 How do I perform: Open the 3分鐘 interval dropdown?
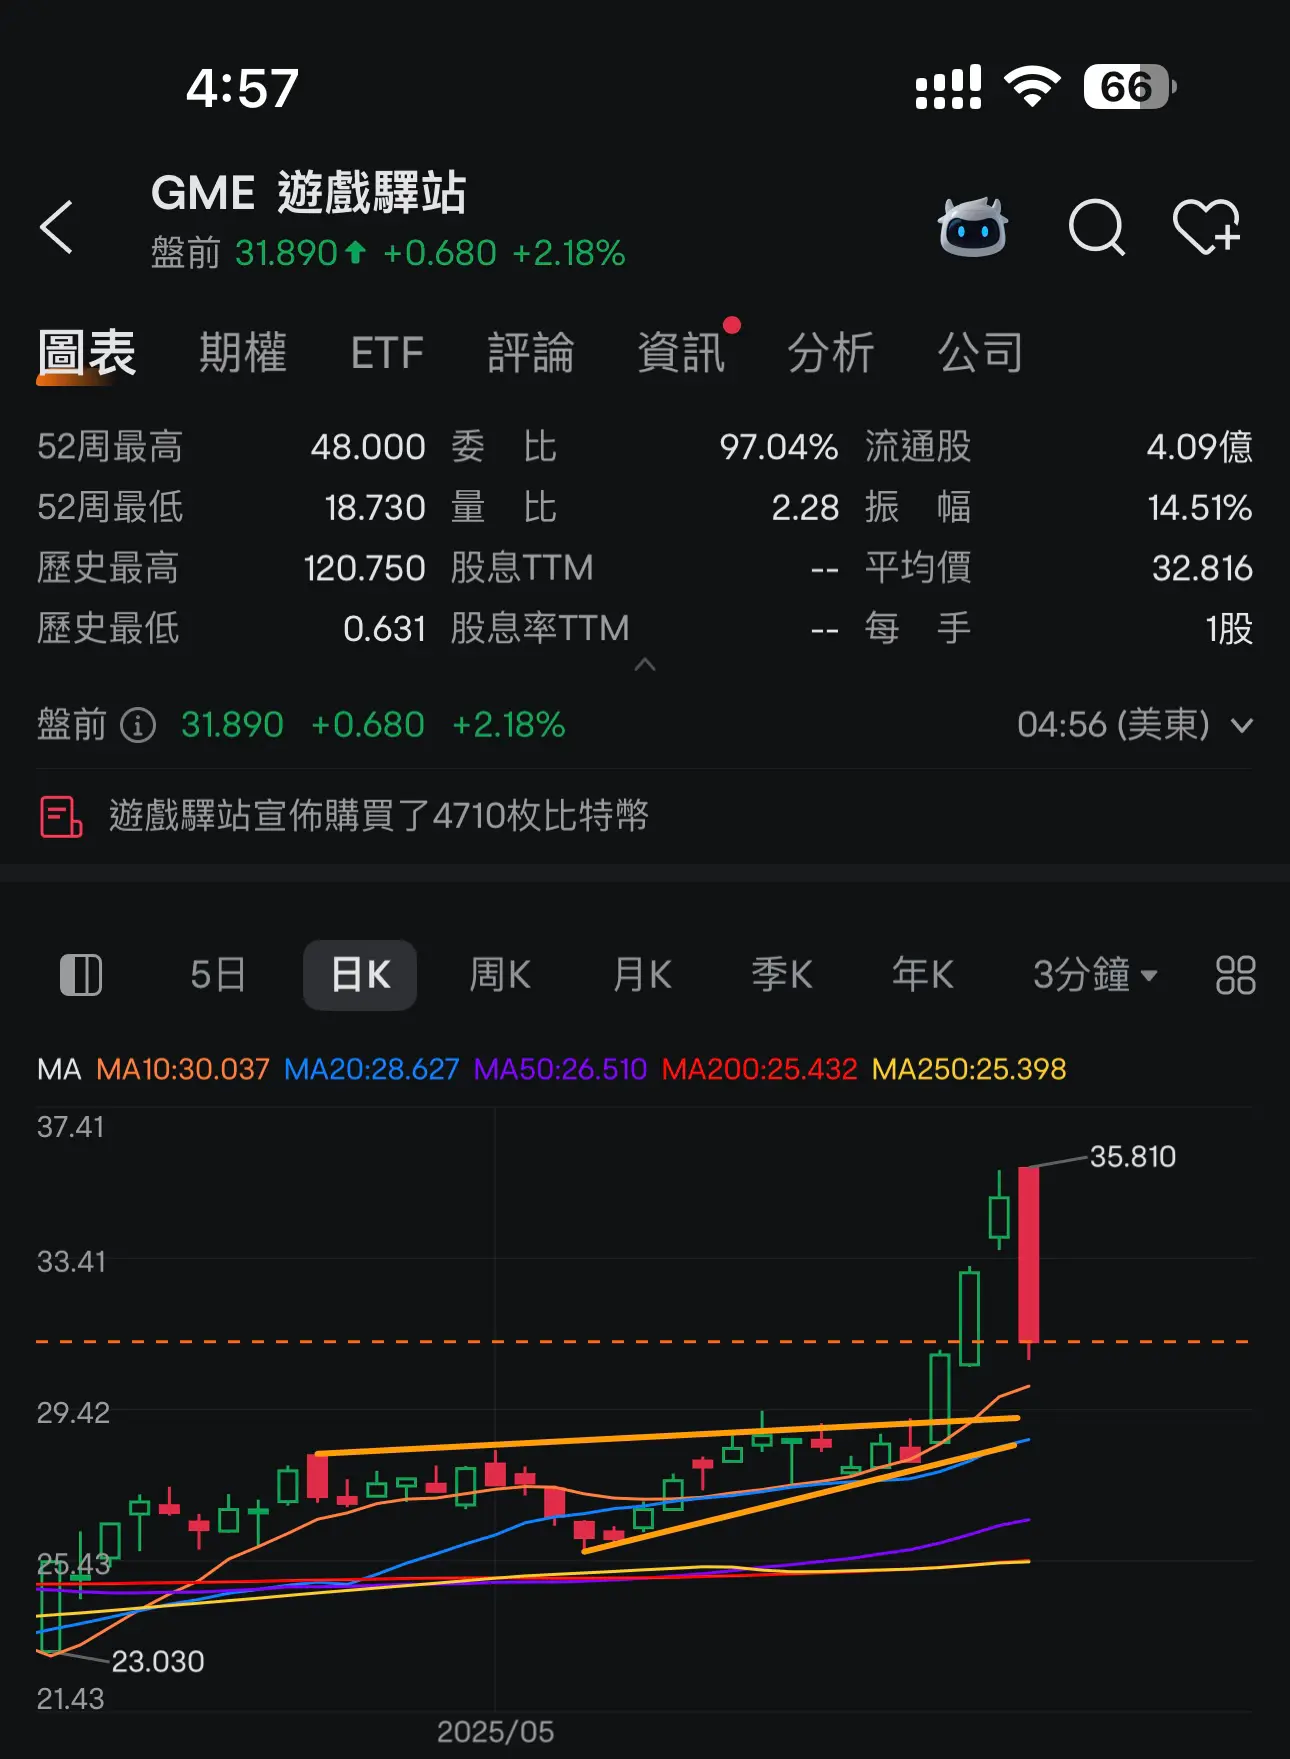pyautogui.click(x=1095, y=975)
